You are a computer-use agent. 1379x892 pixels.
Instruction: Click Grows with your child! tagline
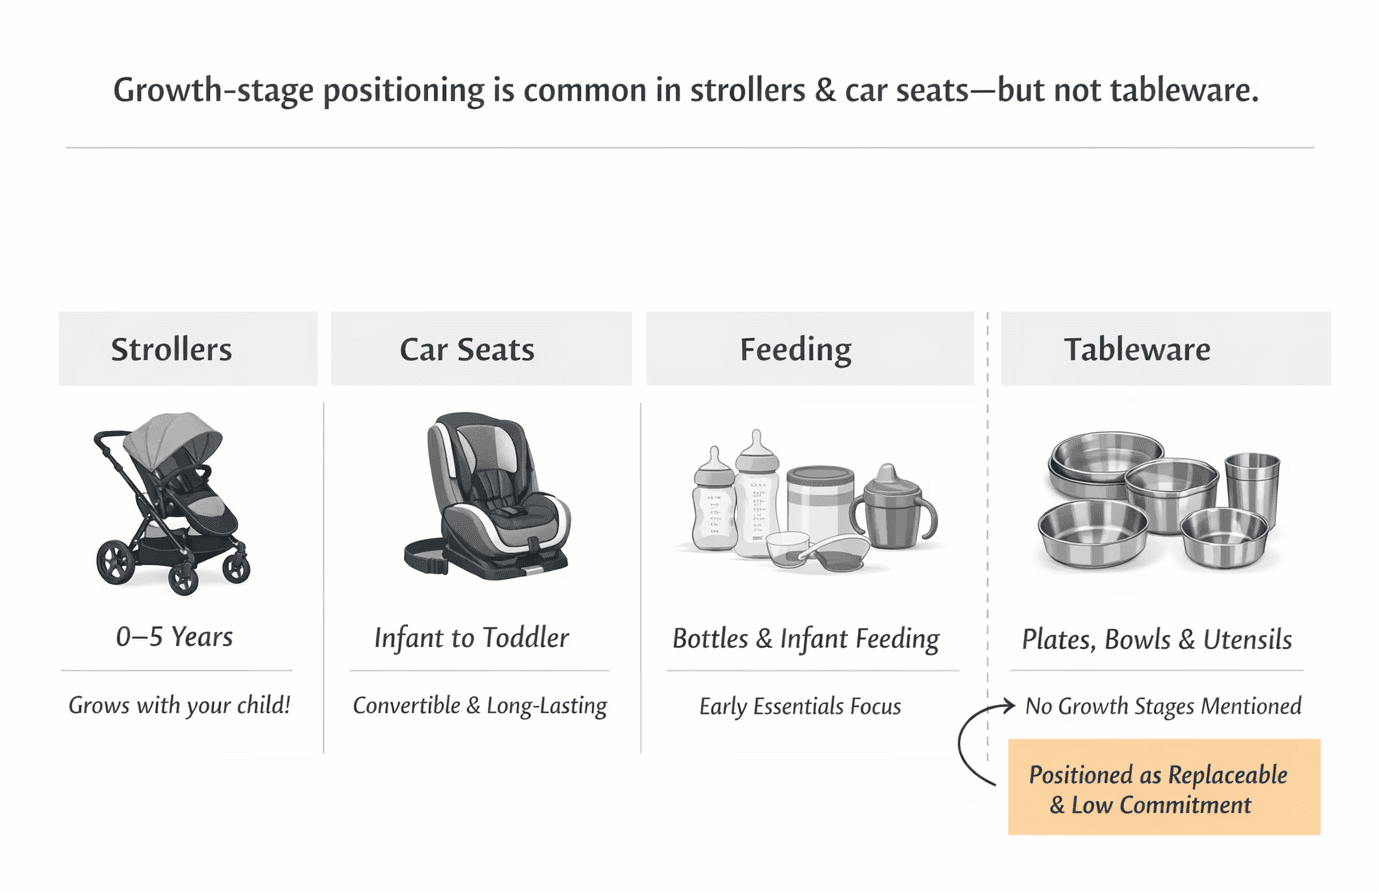point(179,706)
